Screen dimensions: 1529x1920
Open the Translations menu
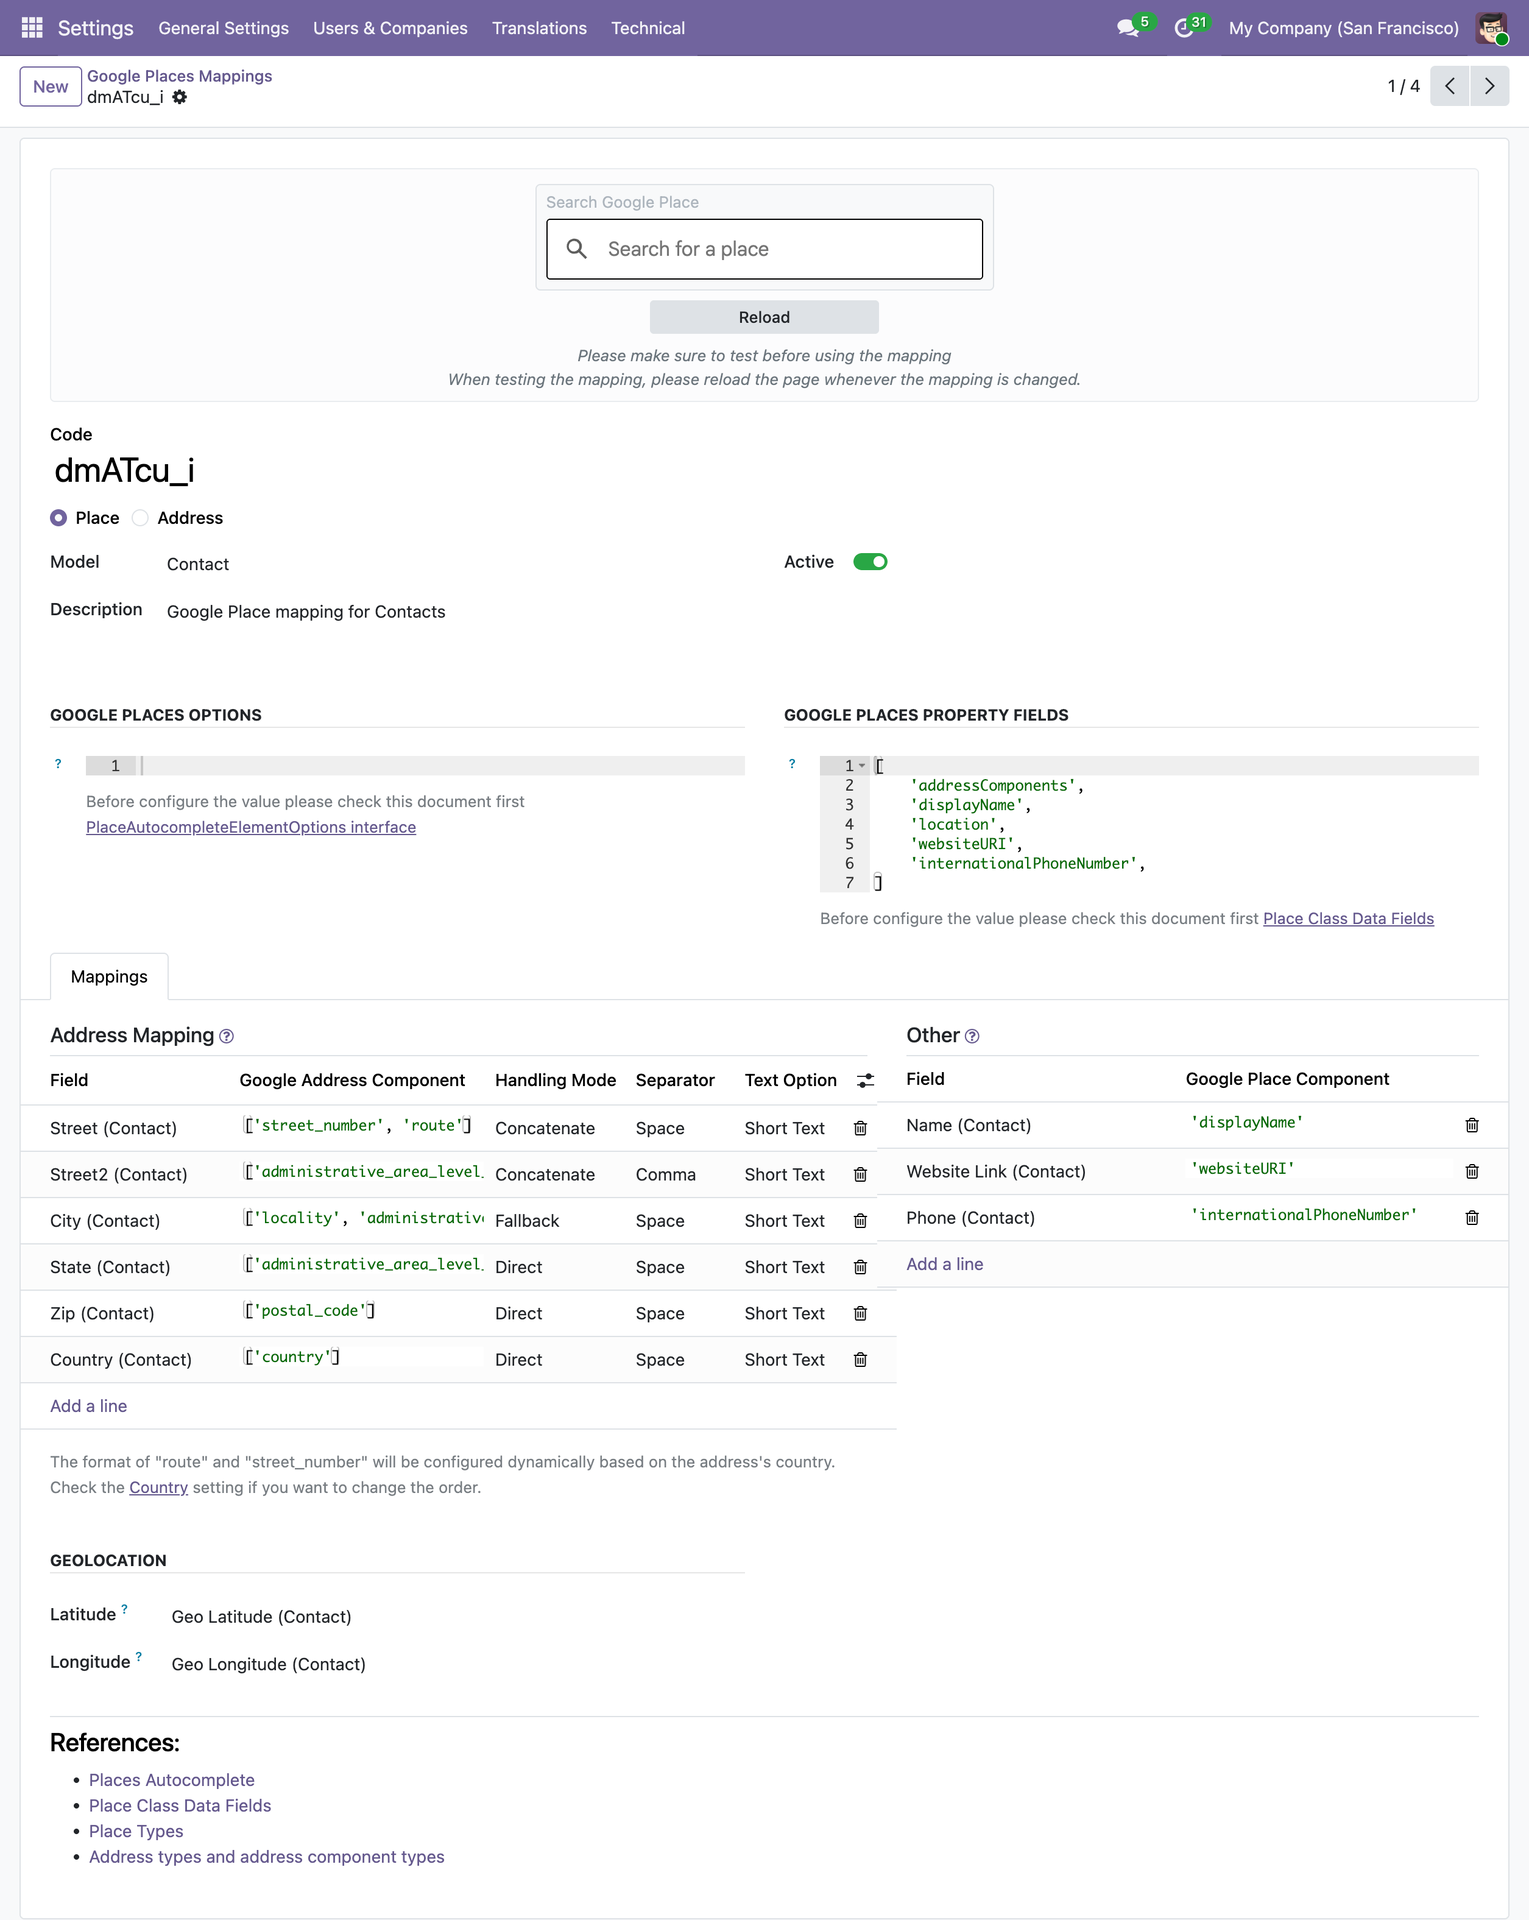point(539,28)
